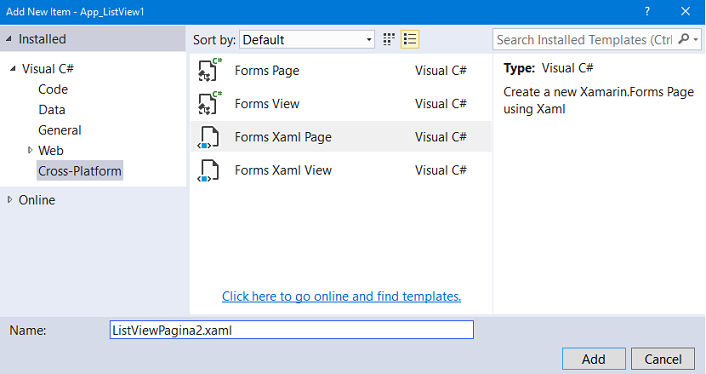Open the help question mark button

point(647,11)
